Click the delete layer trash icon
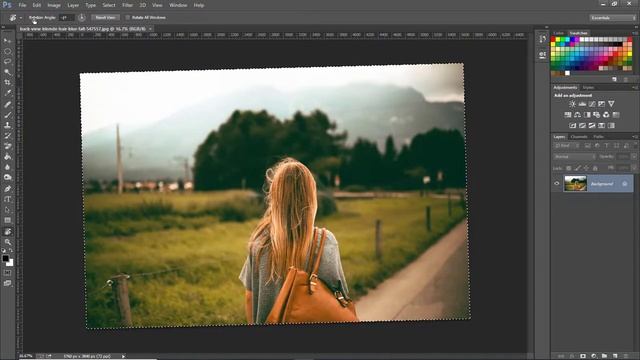This screenshot has height=360, width=640. 626,356
